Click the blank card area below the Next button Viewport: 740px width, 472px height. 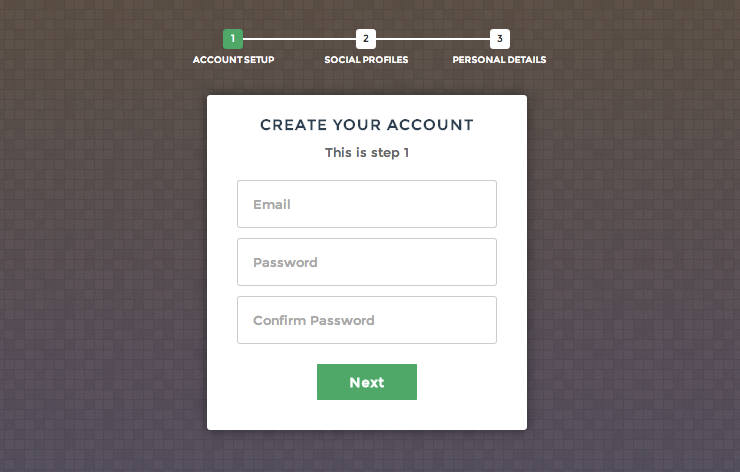point(367,415)
